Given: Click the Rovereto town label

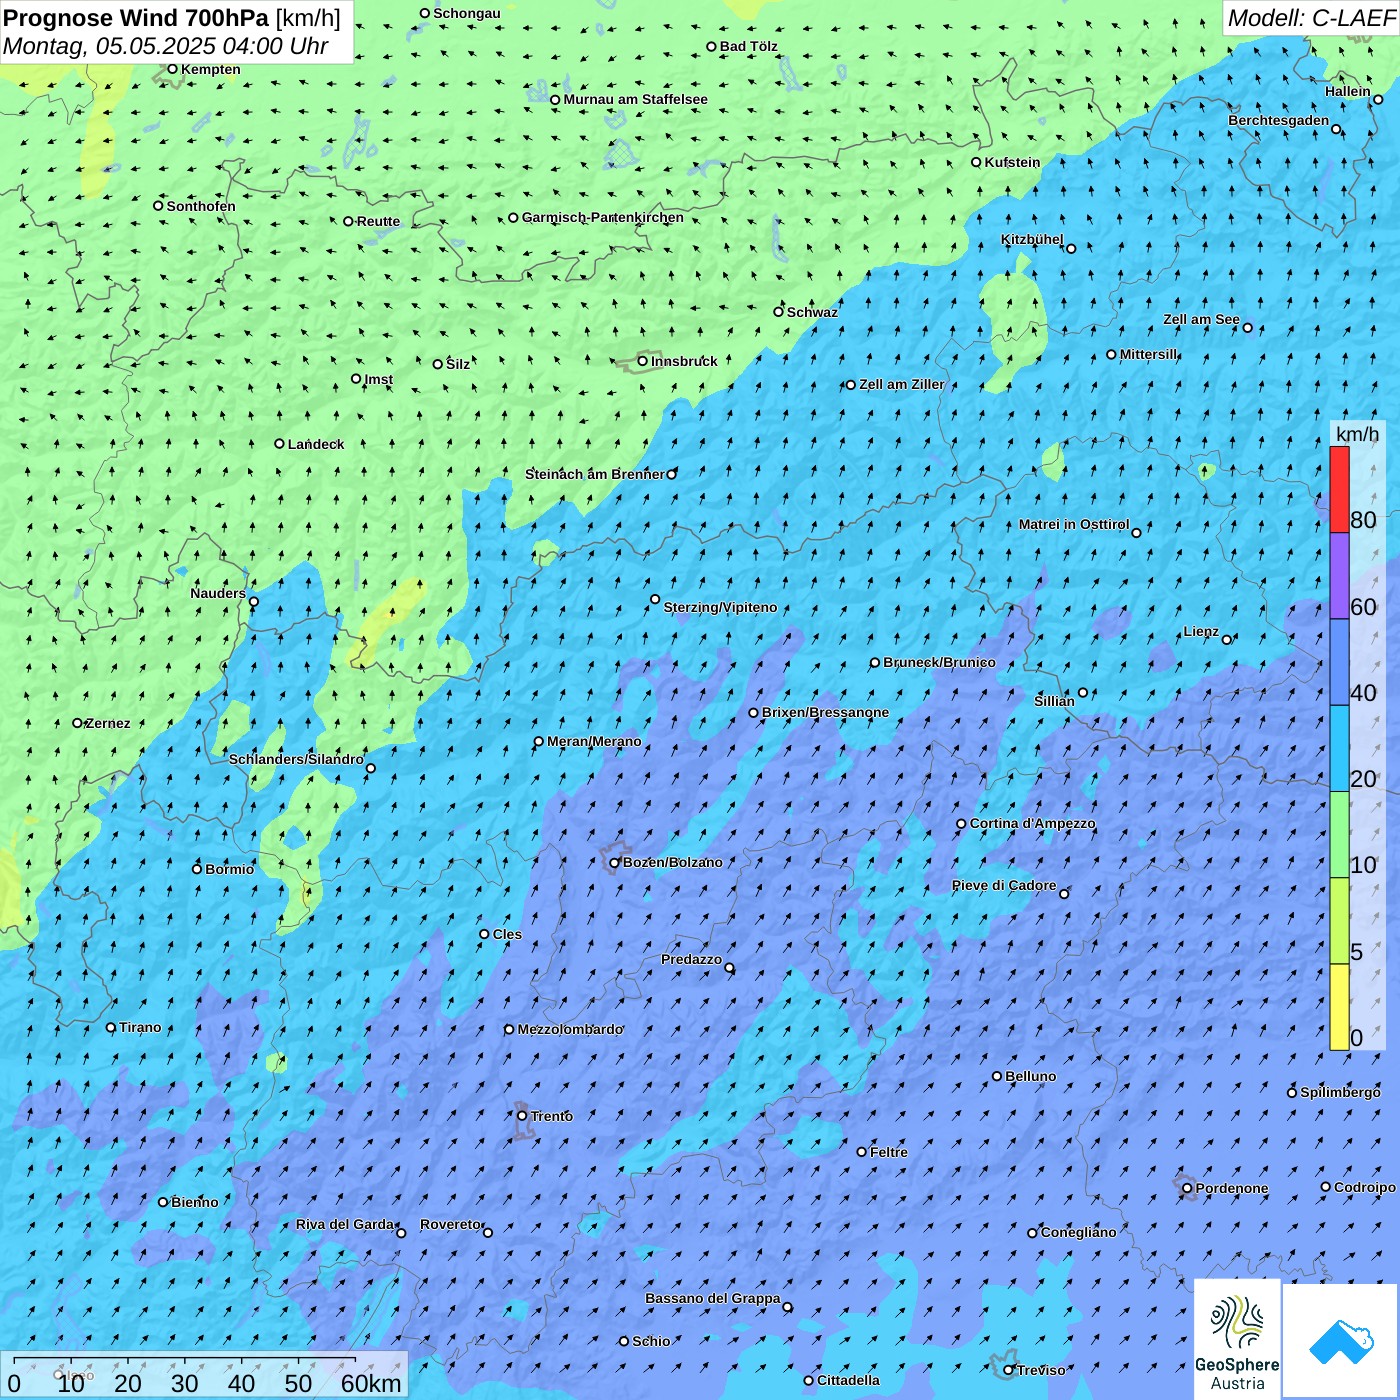Looking at the screenshot, I should (x=450, y=1224).
